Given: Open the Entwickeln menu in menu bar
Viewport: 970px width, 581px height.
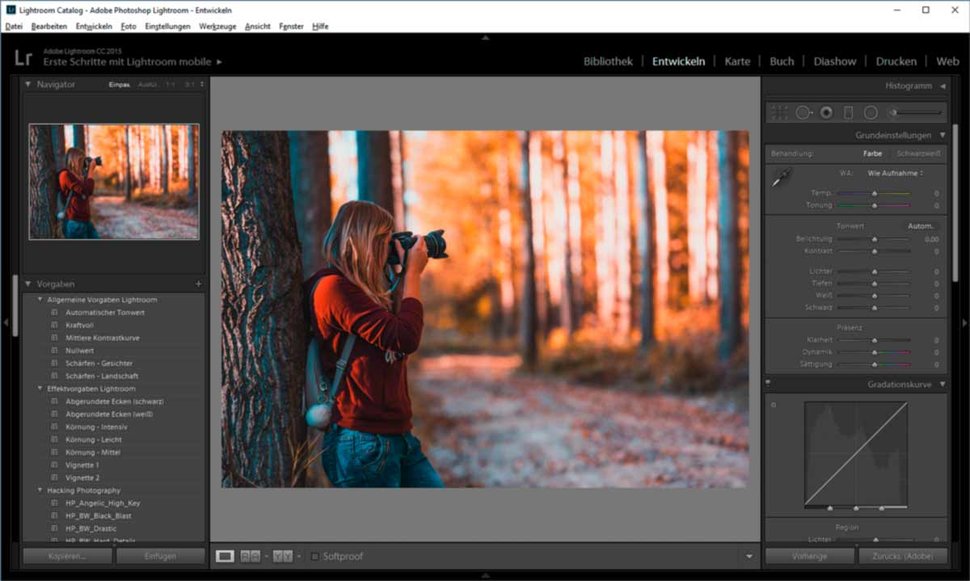Looking at the screenshot, I should [94, 26].
